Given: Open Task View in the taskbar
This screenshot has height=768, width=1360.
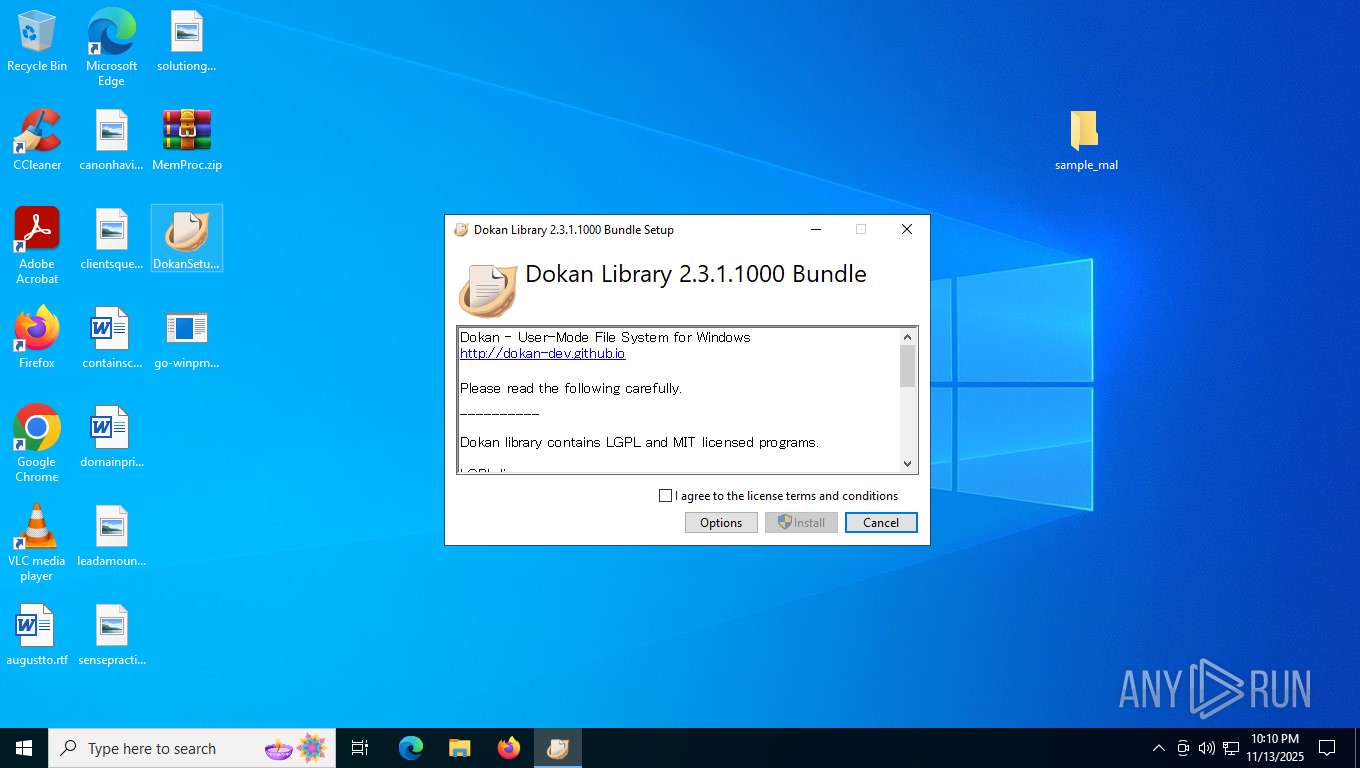Looking at the screenshot, I should pos(360,748).
